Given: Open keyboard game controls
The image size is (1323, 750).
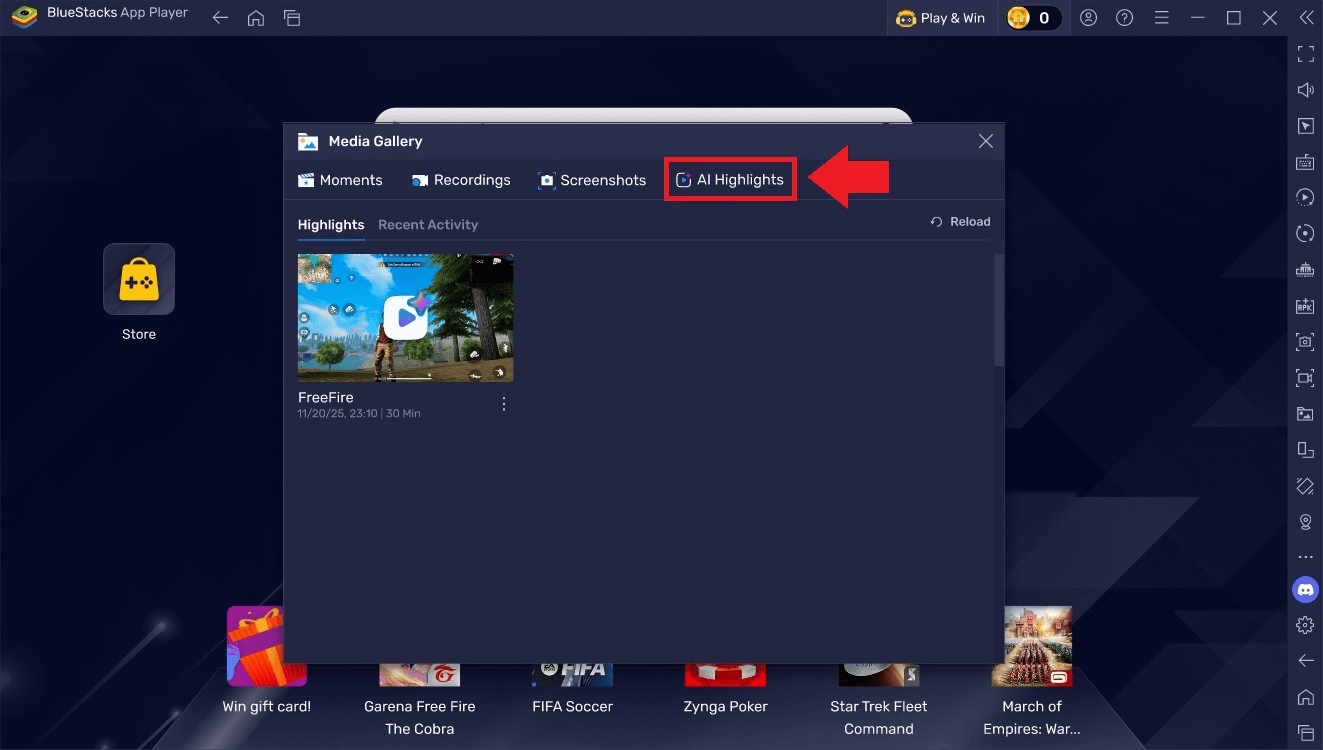Looking at the screenshot, I should (x=1305, y=162).
